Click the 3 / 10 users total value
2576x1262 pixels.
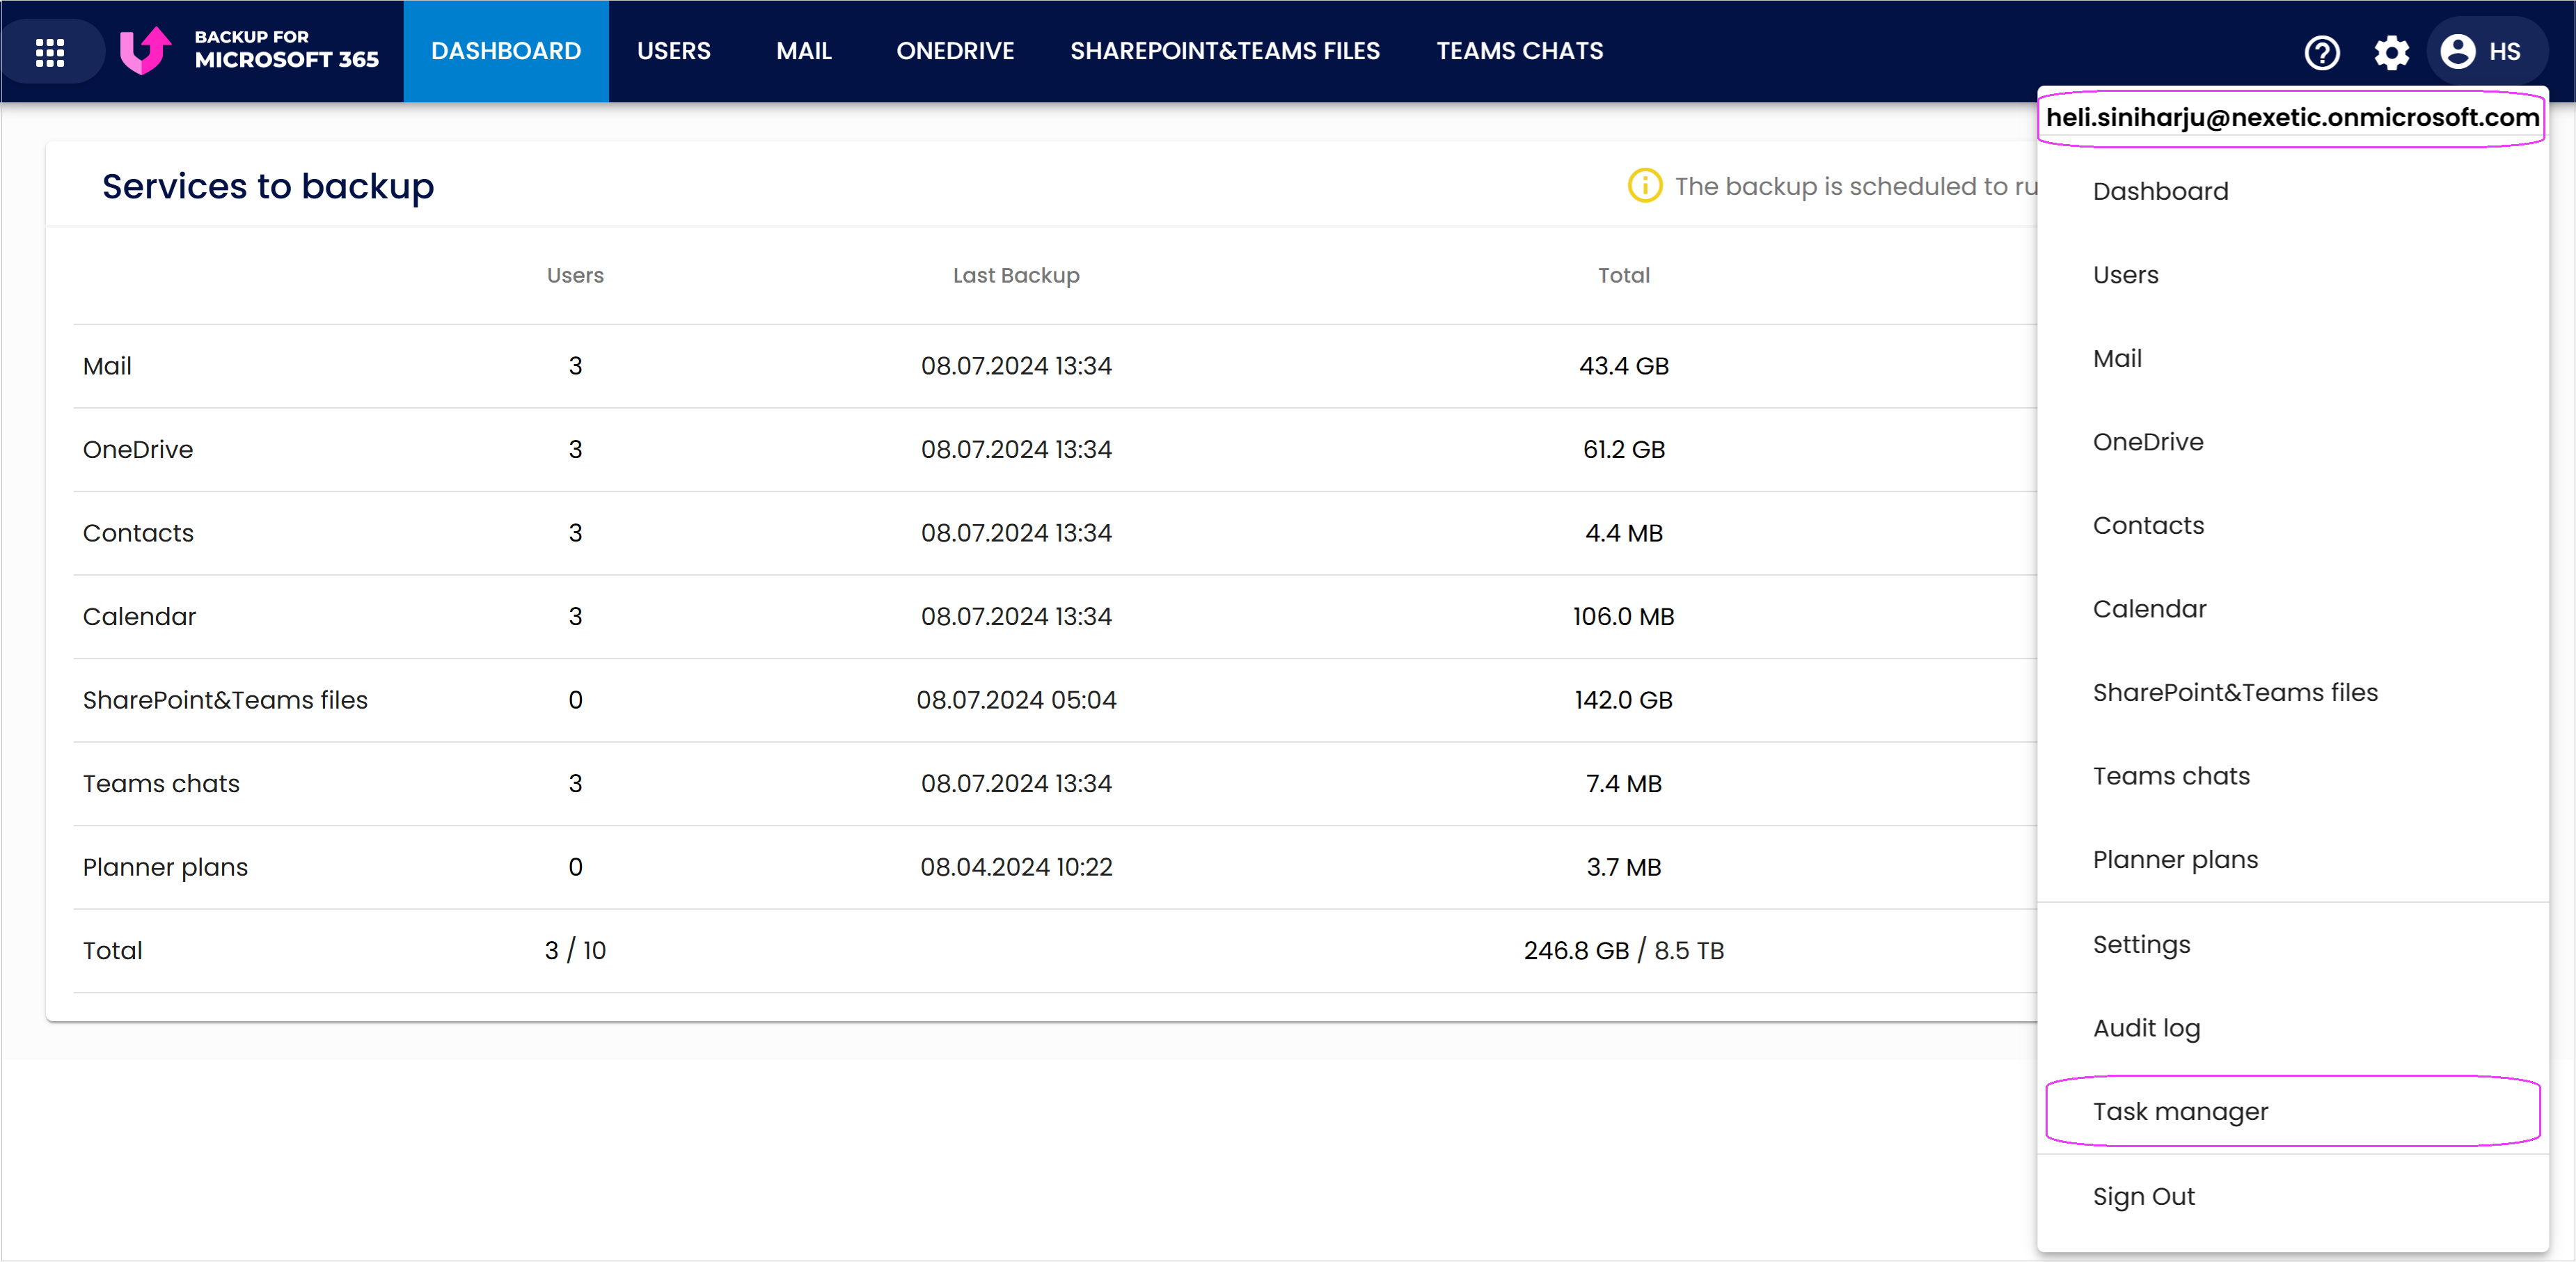pyautogui.click(x=575, y=951)
